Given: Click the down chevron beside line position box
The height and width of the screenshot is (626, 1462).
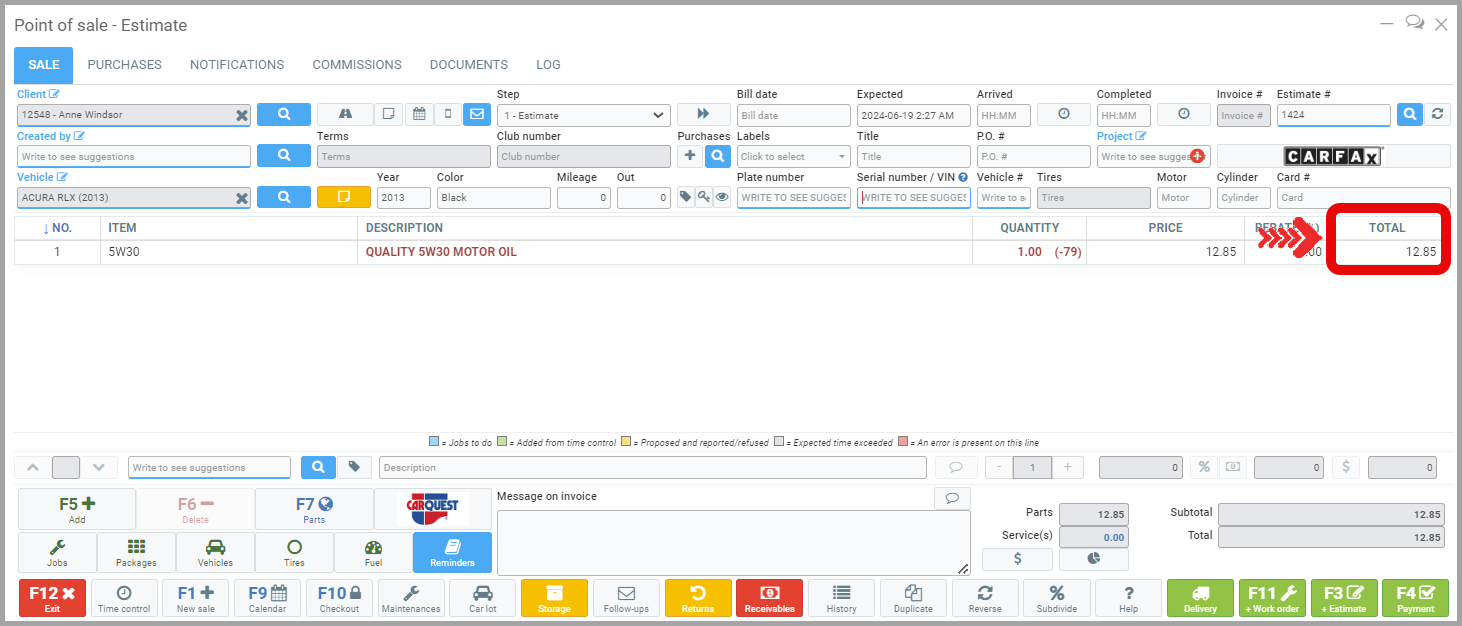Looking at the screenshot, I should pyautogui.click(x=97, y=467).
